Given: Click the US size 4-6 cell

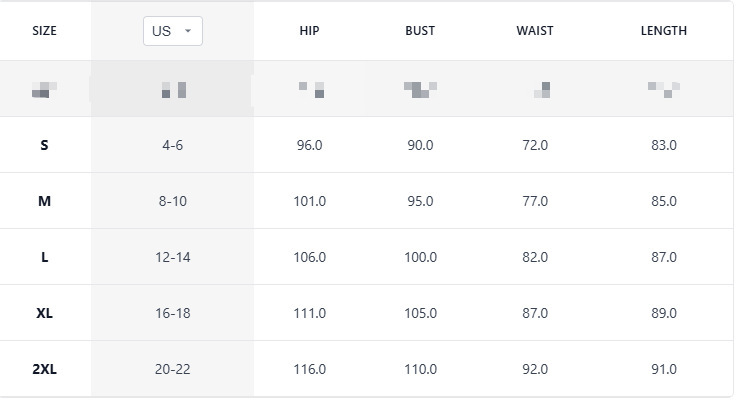Looking at the screenshot, I should 172,145.
